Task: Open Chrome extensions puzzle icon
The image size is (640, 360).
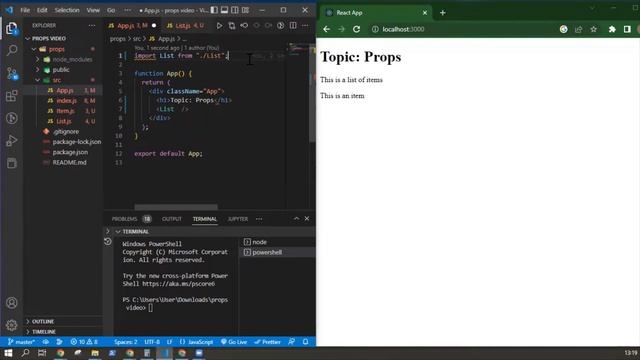Action: click(x=612, y=29)
